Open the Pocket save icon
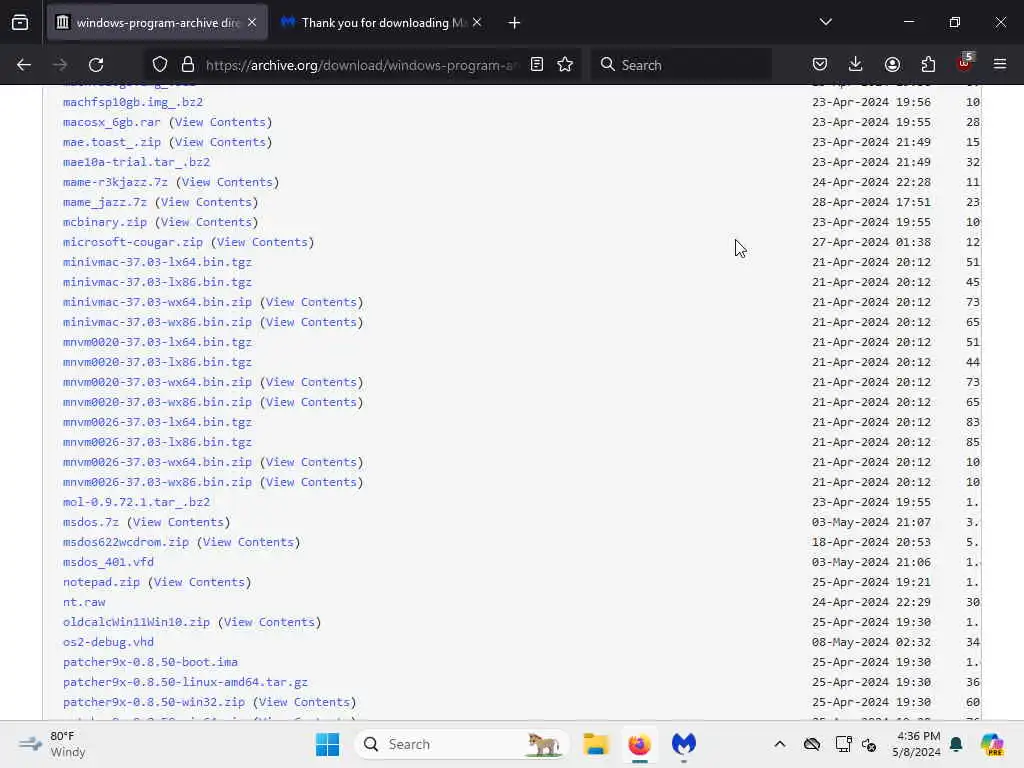The width and height of the screenshot is (1024, 768). pyautogui.click(x=820, y=65)
